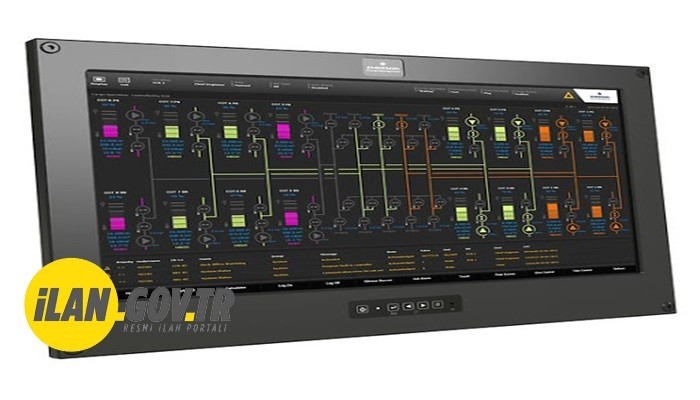Screen dimensions: 700x400
Task: Select the first orange downward pump, top right
Action: click(x=561, y=123)
